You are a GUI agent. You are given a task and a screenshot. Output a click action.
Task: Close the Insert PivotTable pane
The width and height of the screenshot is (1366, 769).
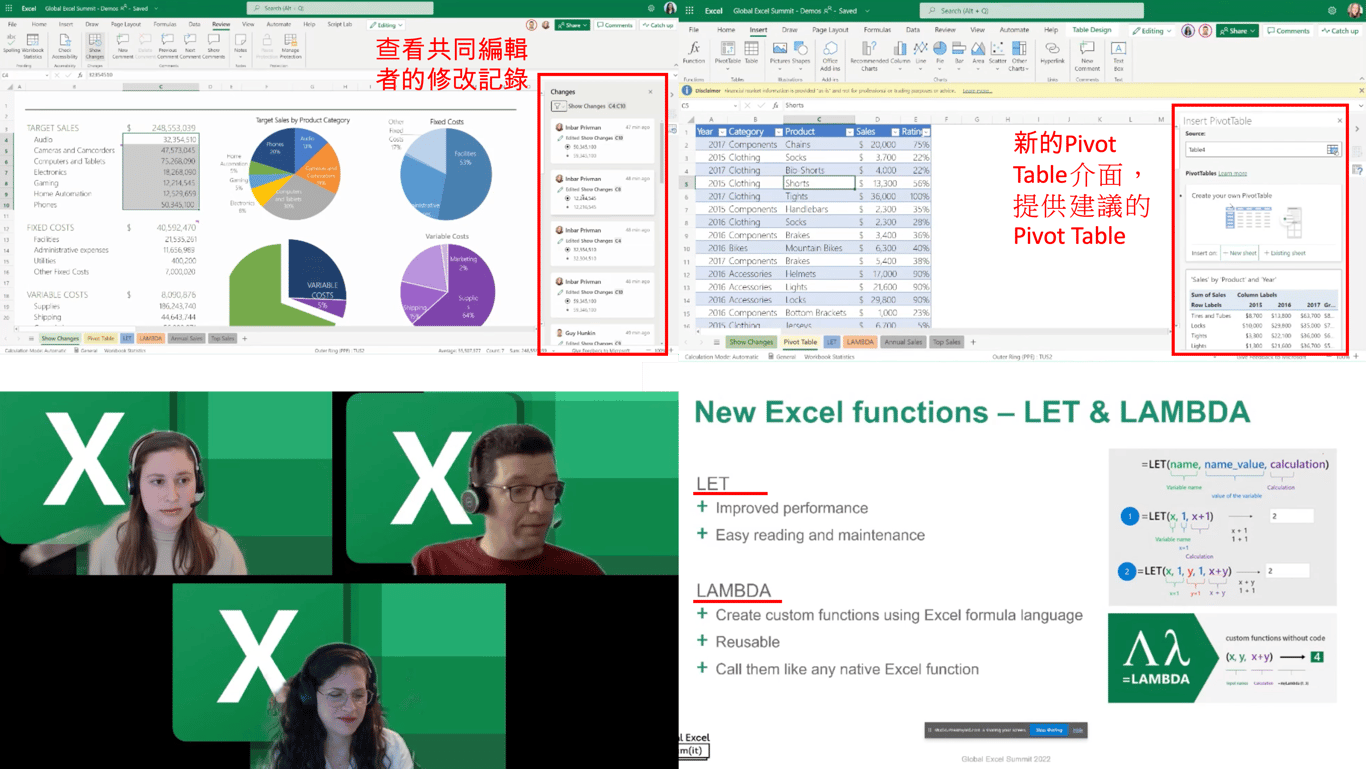(x=1340, y=121)
